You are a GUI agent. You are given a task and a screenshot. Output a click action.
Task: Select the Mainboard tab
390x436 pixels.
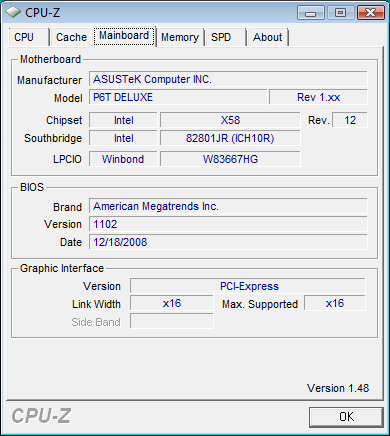tap(124, 36)
